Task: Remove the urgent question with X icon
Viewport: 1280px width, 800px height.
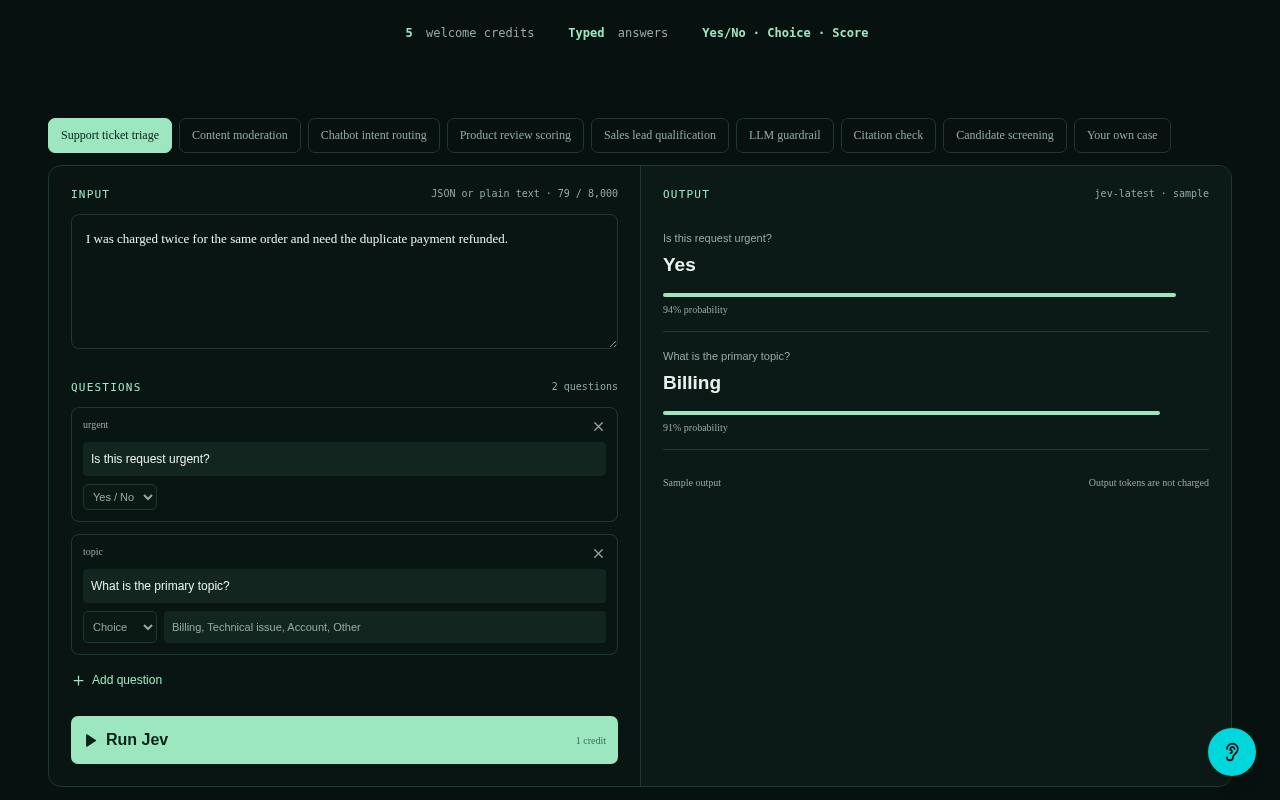Action: [598, 427]
